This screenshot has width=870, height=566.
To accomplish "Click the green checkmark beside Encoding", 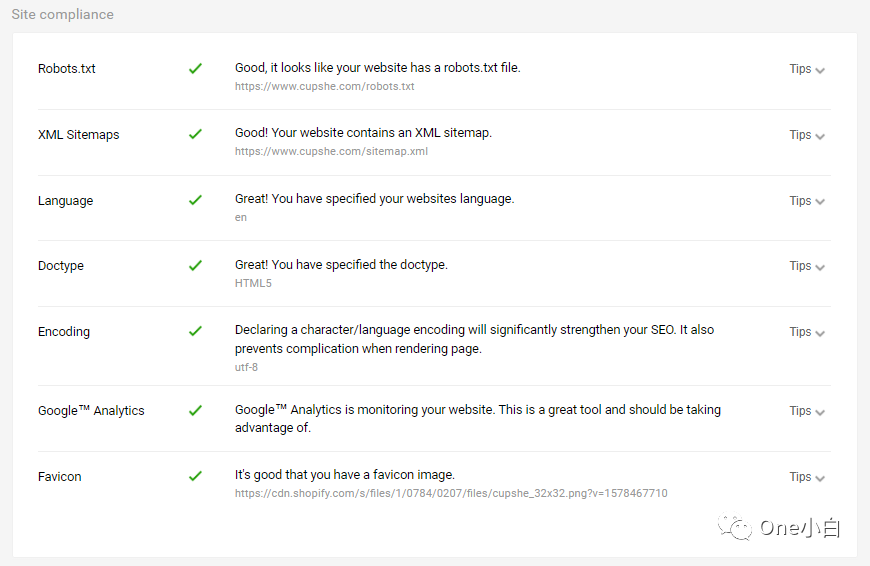I will tap(195, 331).
